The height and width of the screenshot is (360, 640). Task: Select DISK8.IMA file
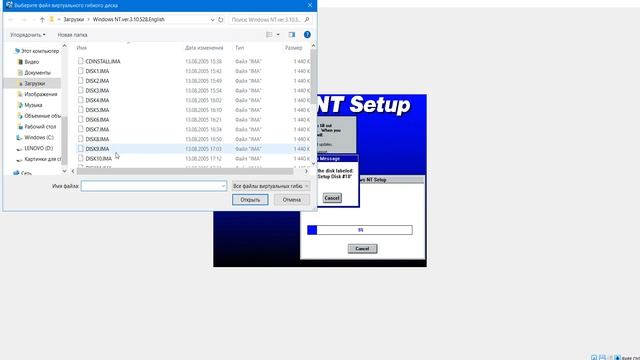tap(97, 139)
